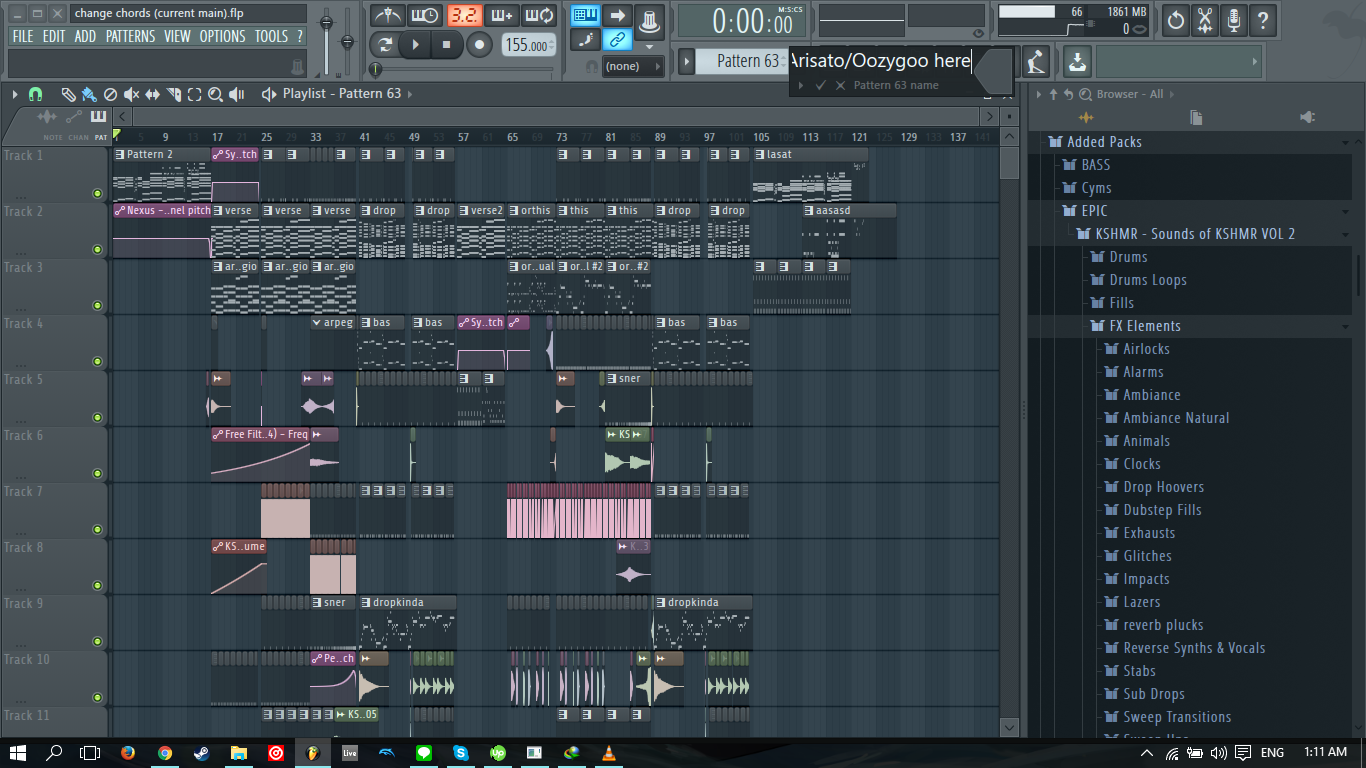This screenshot has width=1366, height=768.
Task: Toggle the overdub blend recording button
Action: [x=501, y=15]
